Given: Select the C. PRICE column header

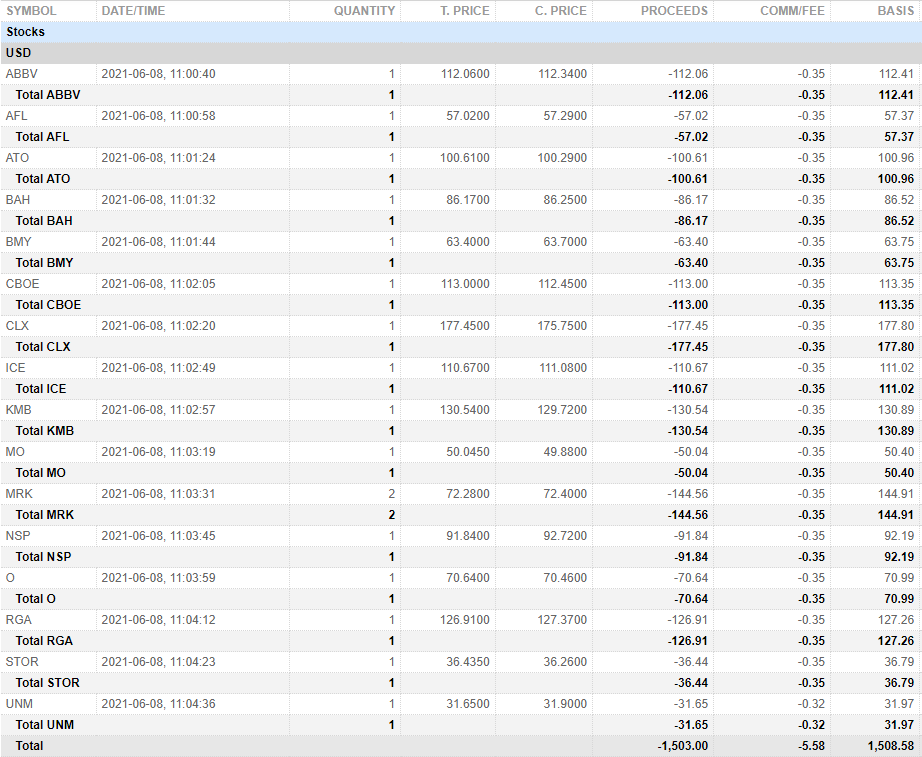Looking at the screenshot, I should (x=560, y=11).
